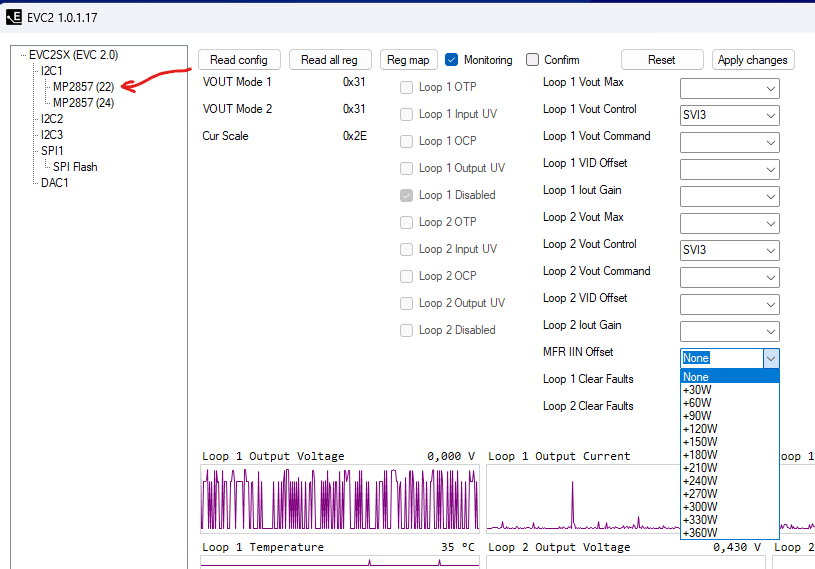Select +60W in the IIN Offset list

click(730, 403)
